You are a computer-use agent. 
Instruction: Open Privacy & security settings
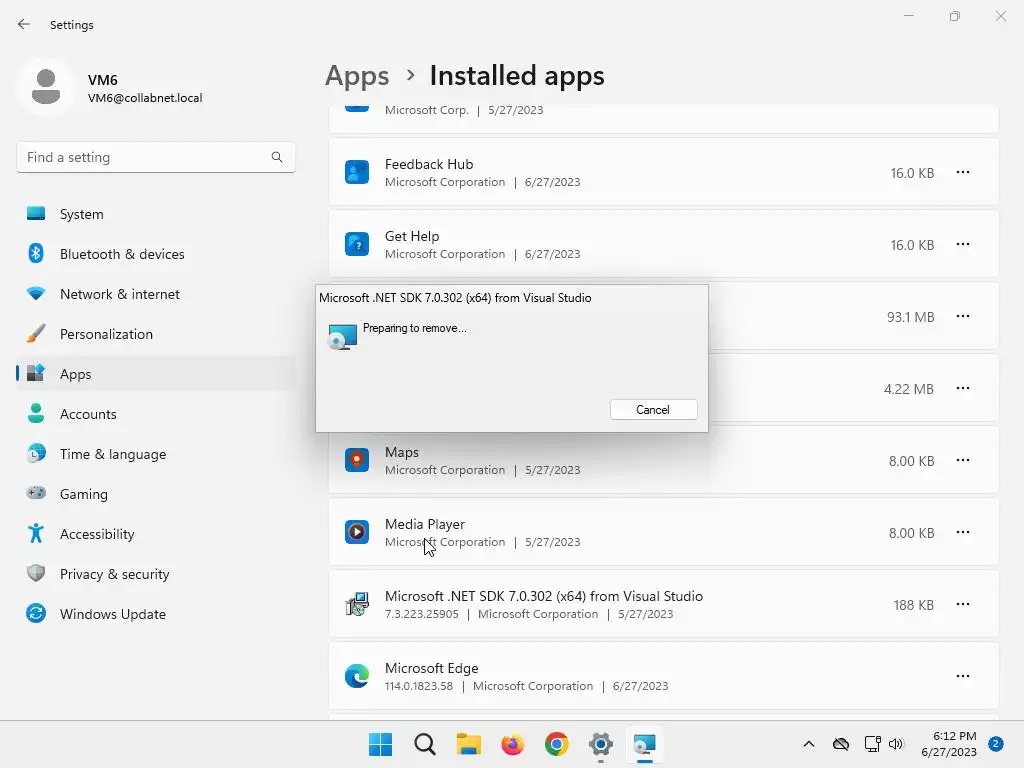coord(155,574)
